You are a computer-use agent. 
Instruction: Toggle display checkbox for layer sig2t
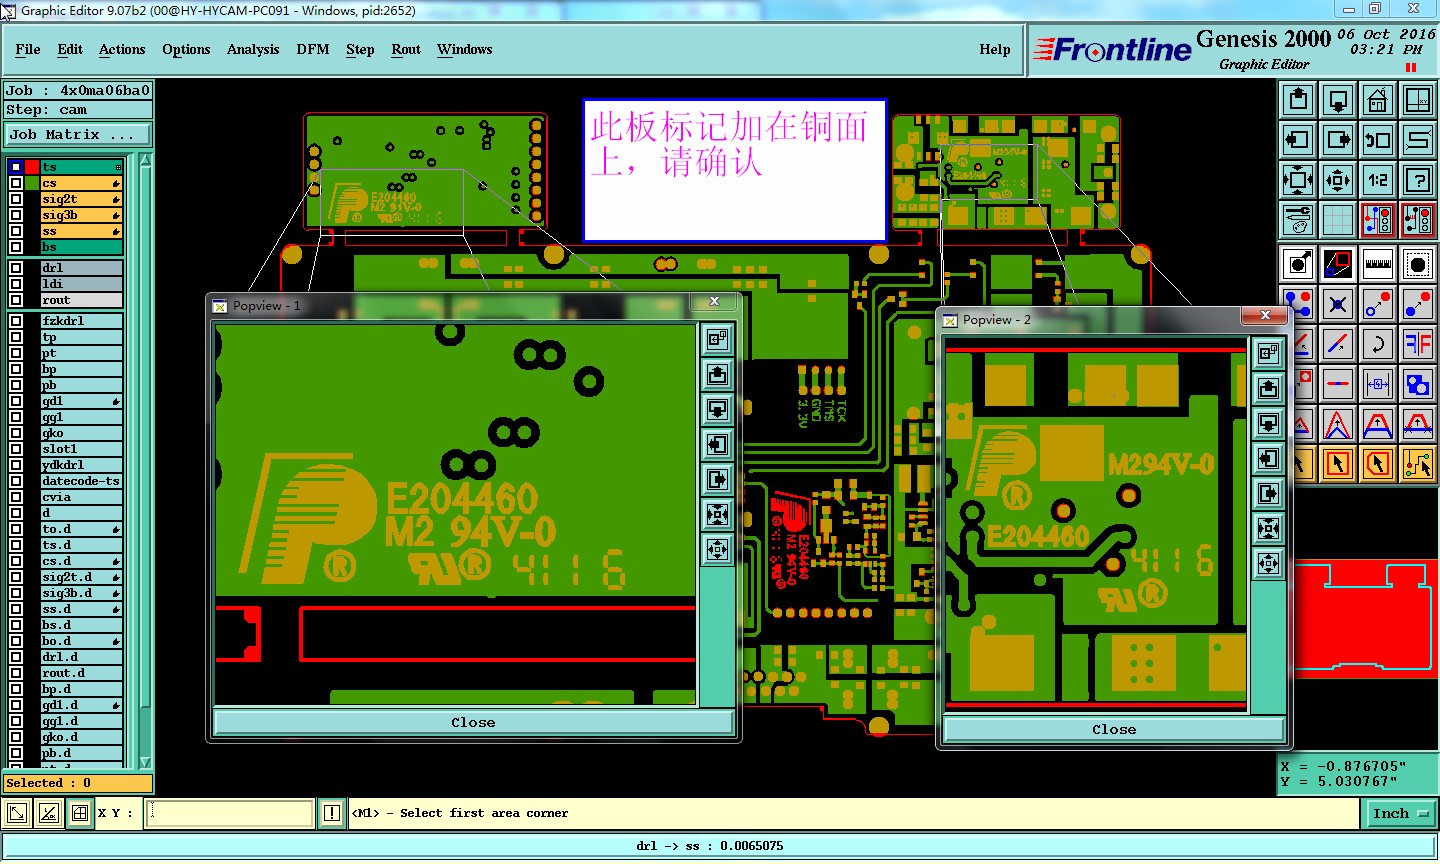16,199
